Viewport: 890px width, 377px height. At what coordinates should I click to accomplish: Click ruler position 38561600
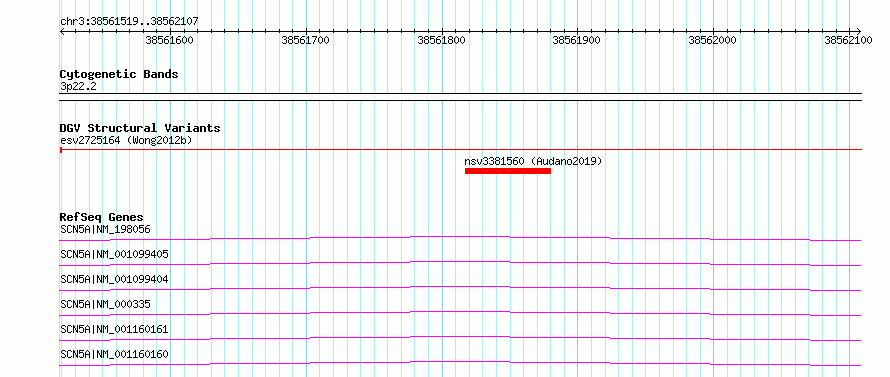coord(169,40)
